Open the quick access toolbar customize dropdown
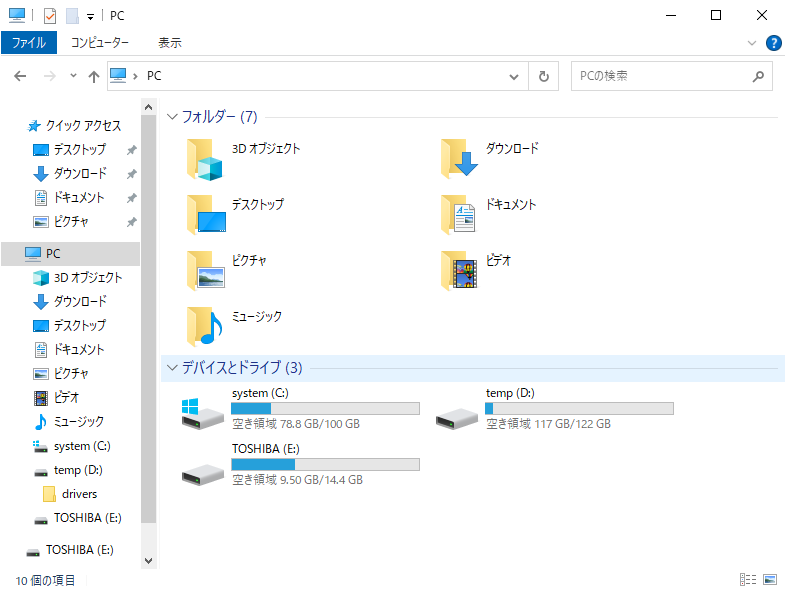786x593 pixels. coord(90,17)
